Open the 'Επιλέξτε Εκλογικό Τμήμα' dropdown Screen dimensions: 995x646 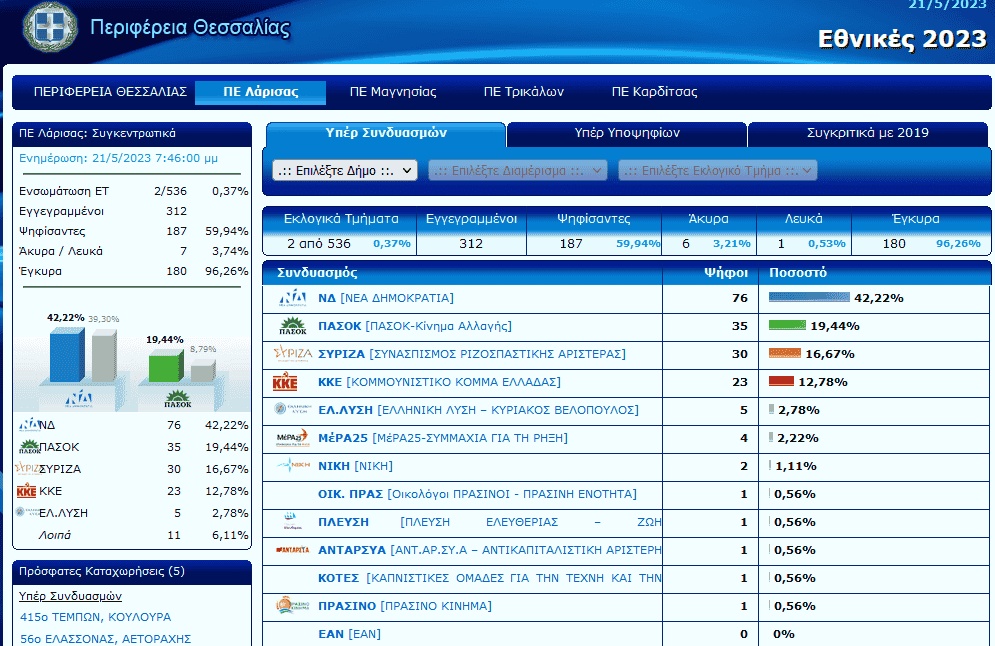pos(717,171)
